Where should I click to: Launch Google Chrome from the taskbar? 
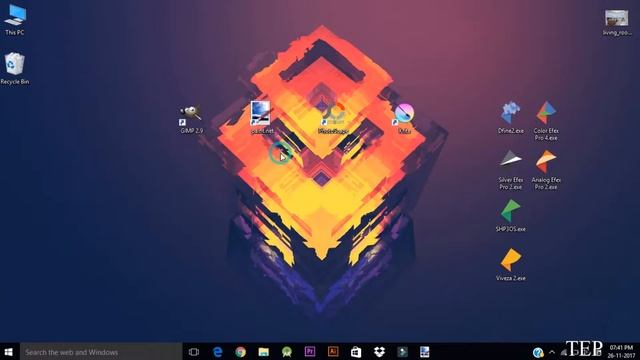coord(240,352)
